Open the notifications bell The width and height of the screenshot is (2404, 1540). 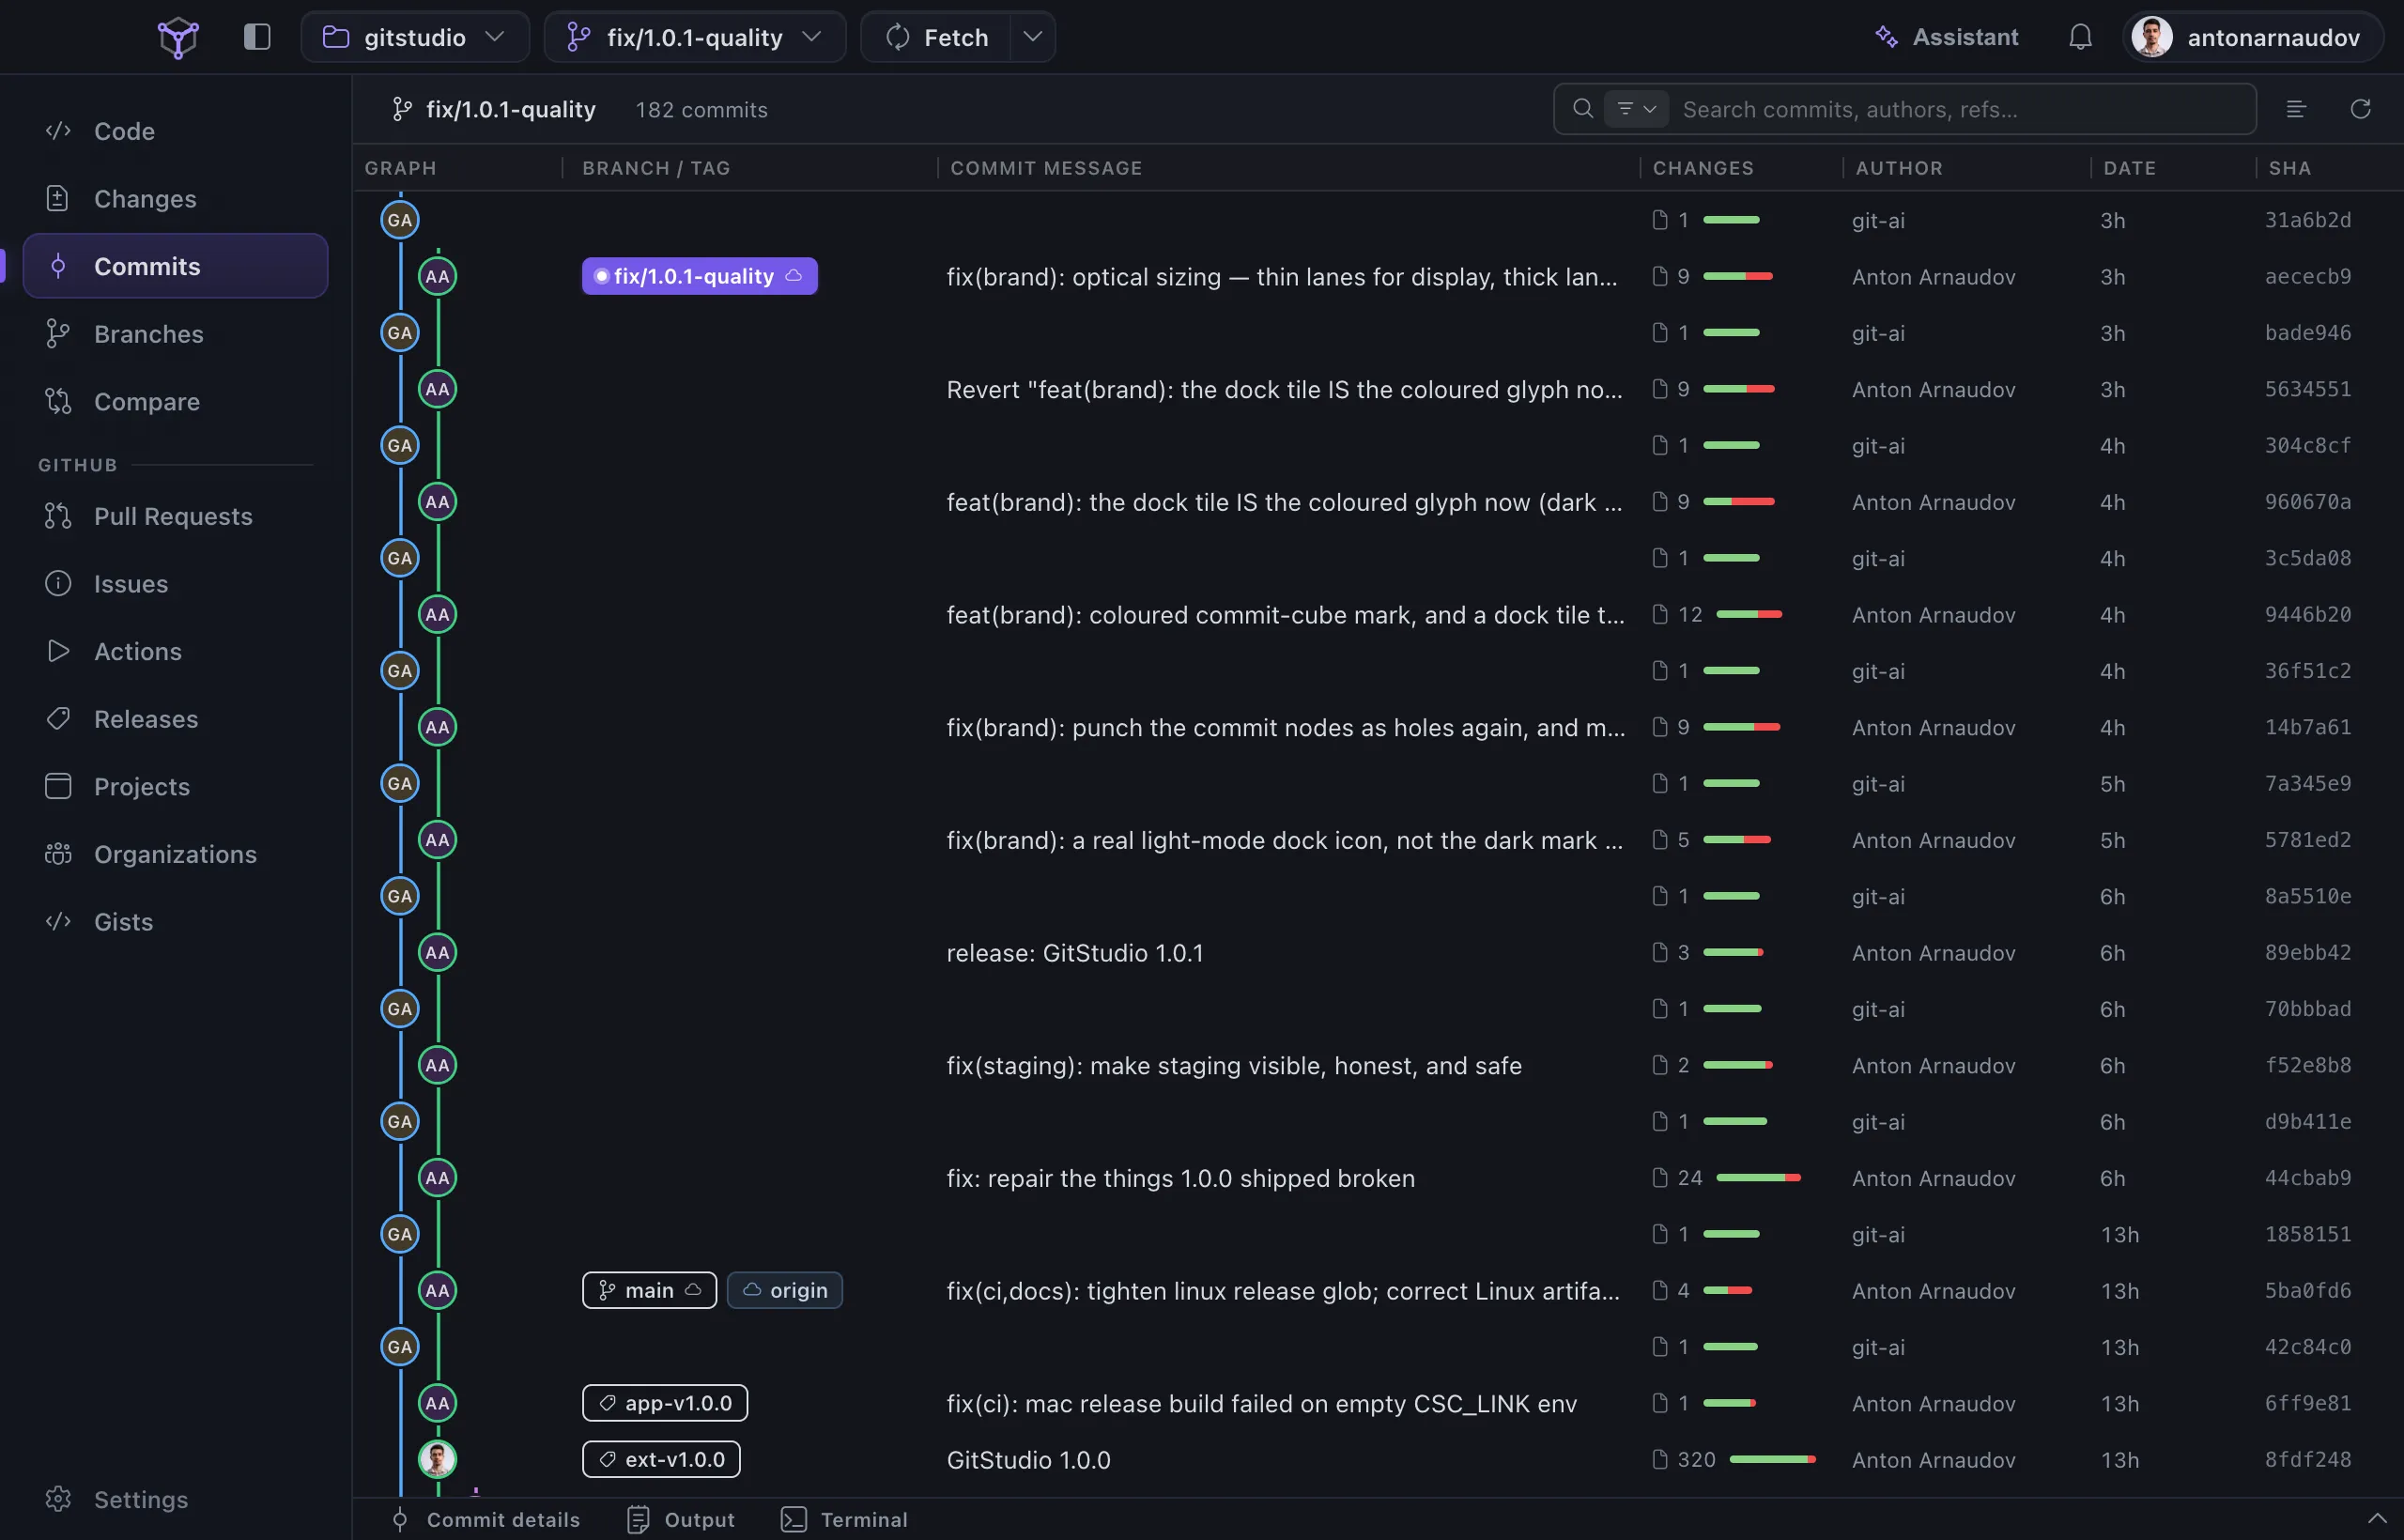pos(2080,37)
